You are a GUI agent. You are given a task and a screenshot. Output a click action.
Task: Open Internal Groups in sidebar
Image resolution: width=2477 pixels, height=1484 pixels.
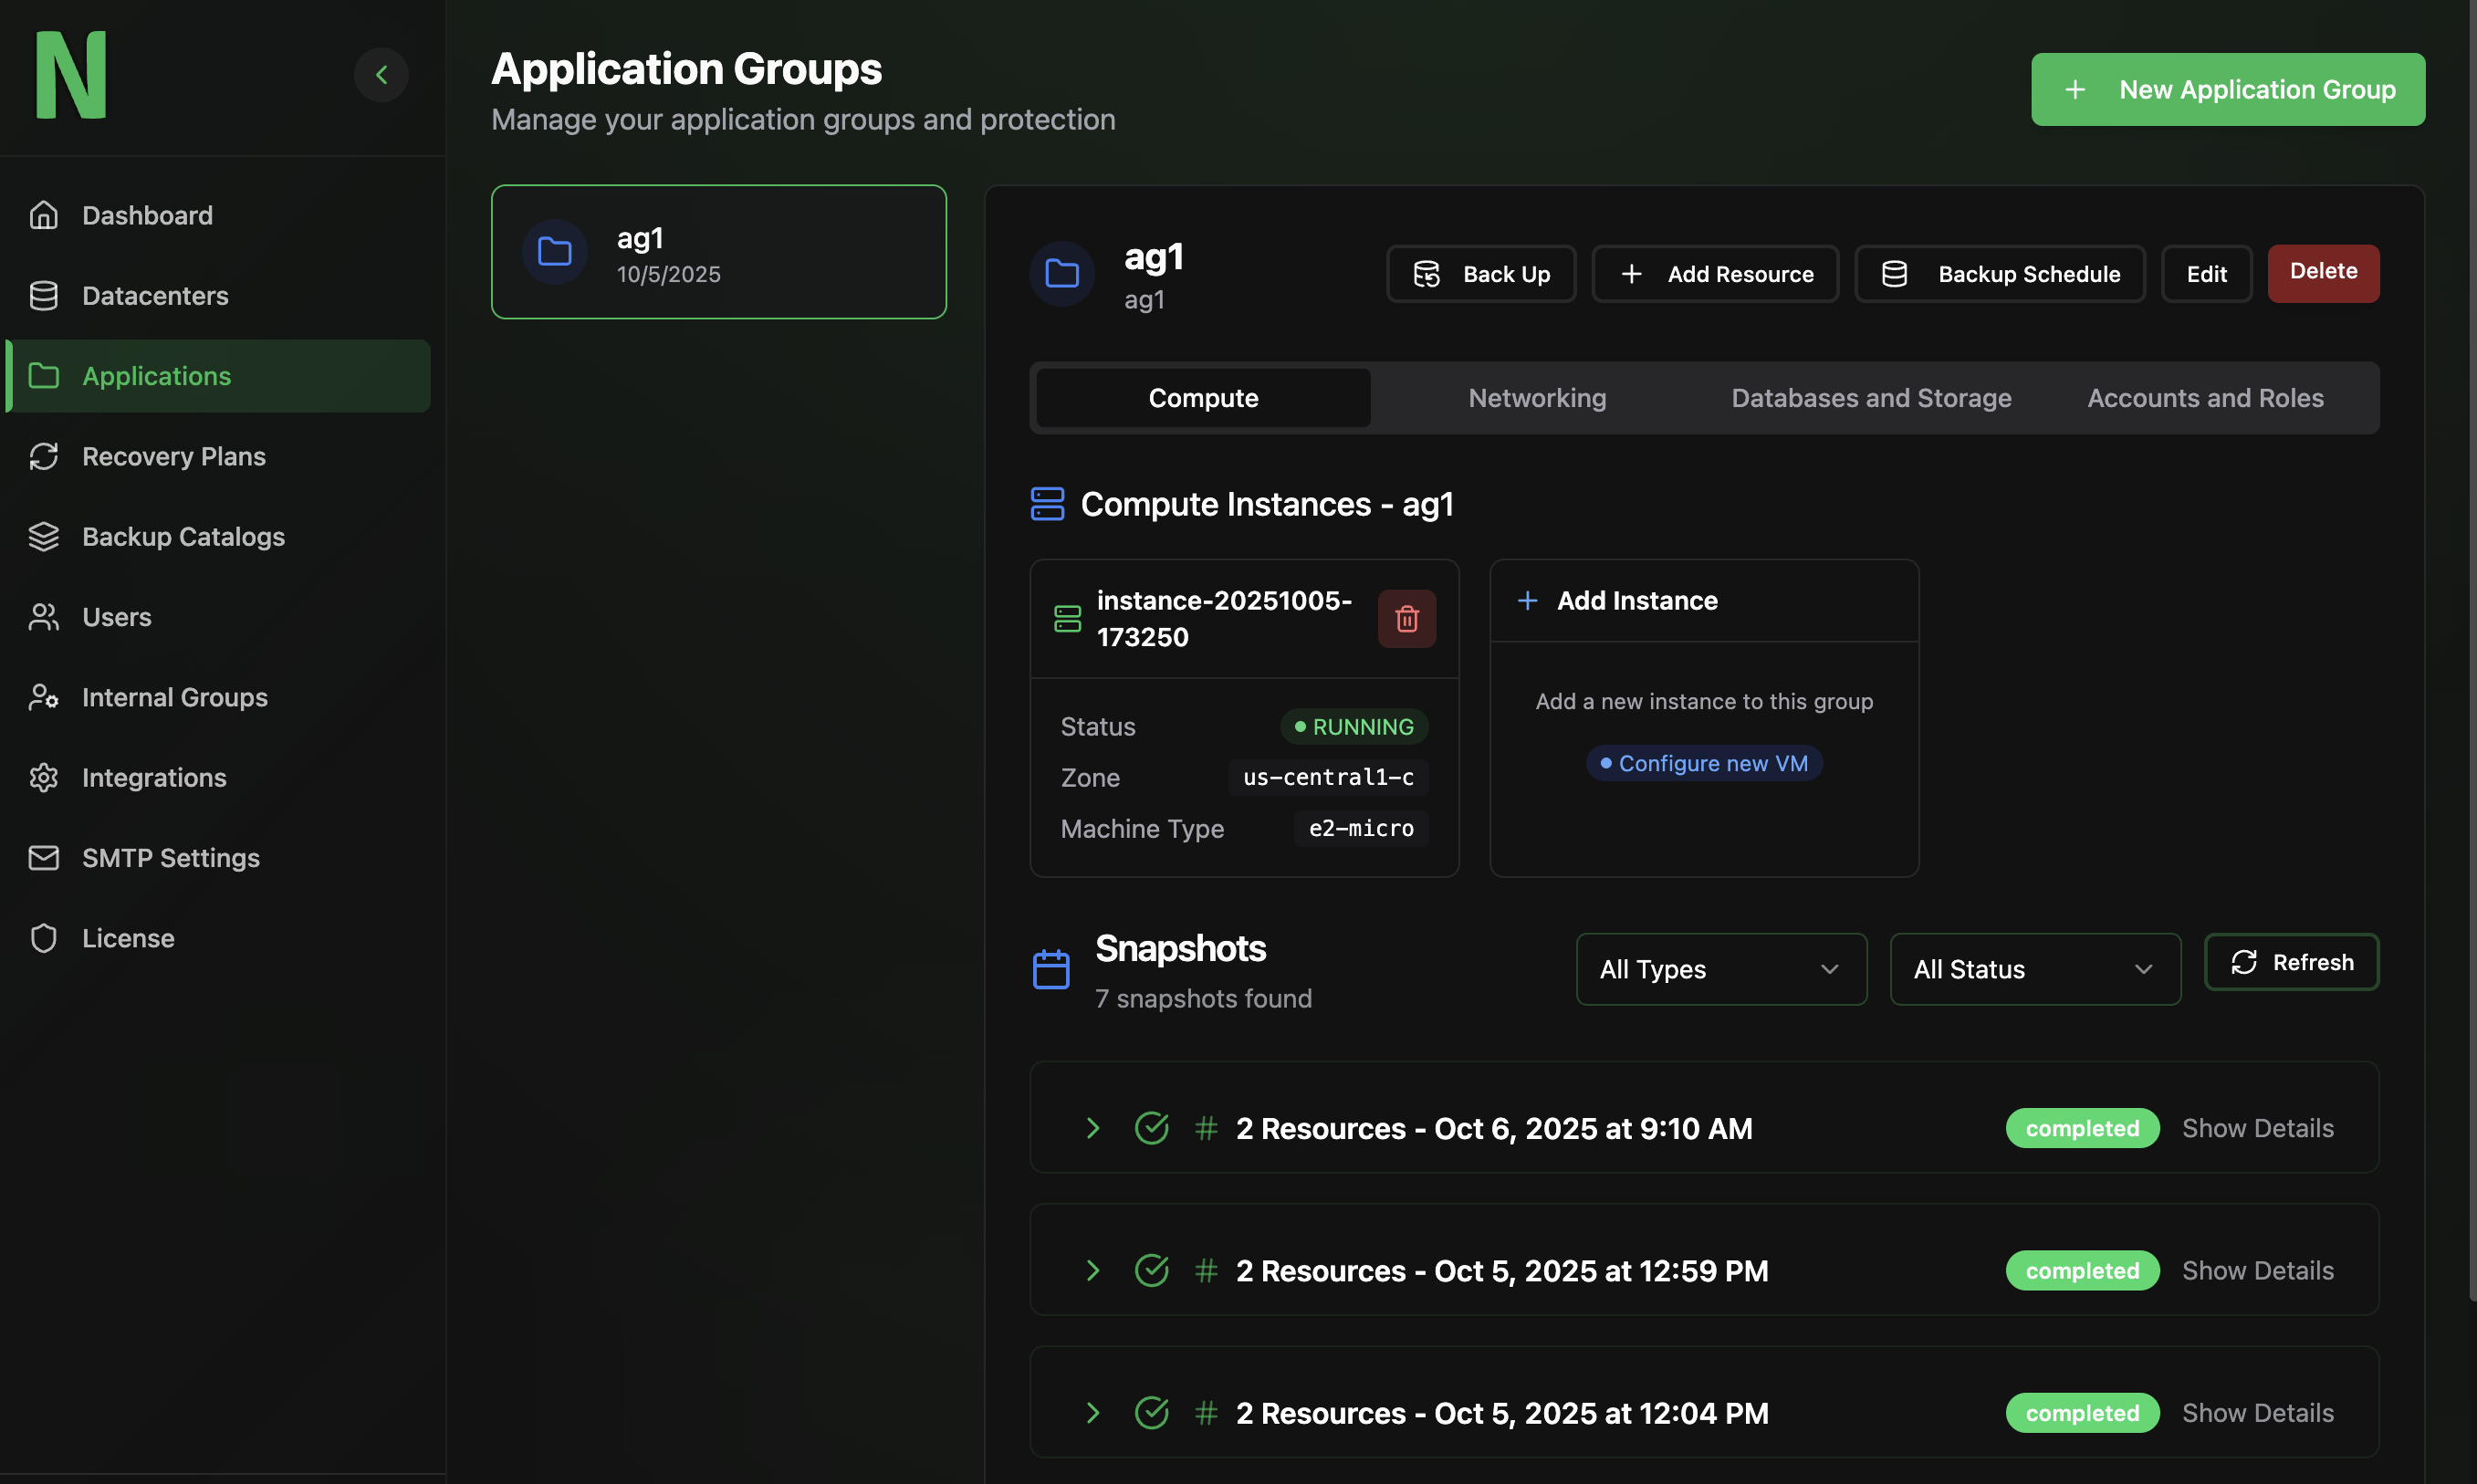tap(174, 697)
